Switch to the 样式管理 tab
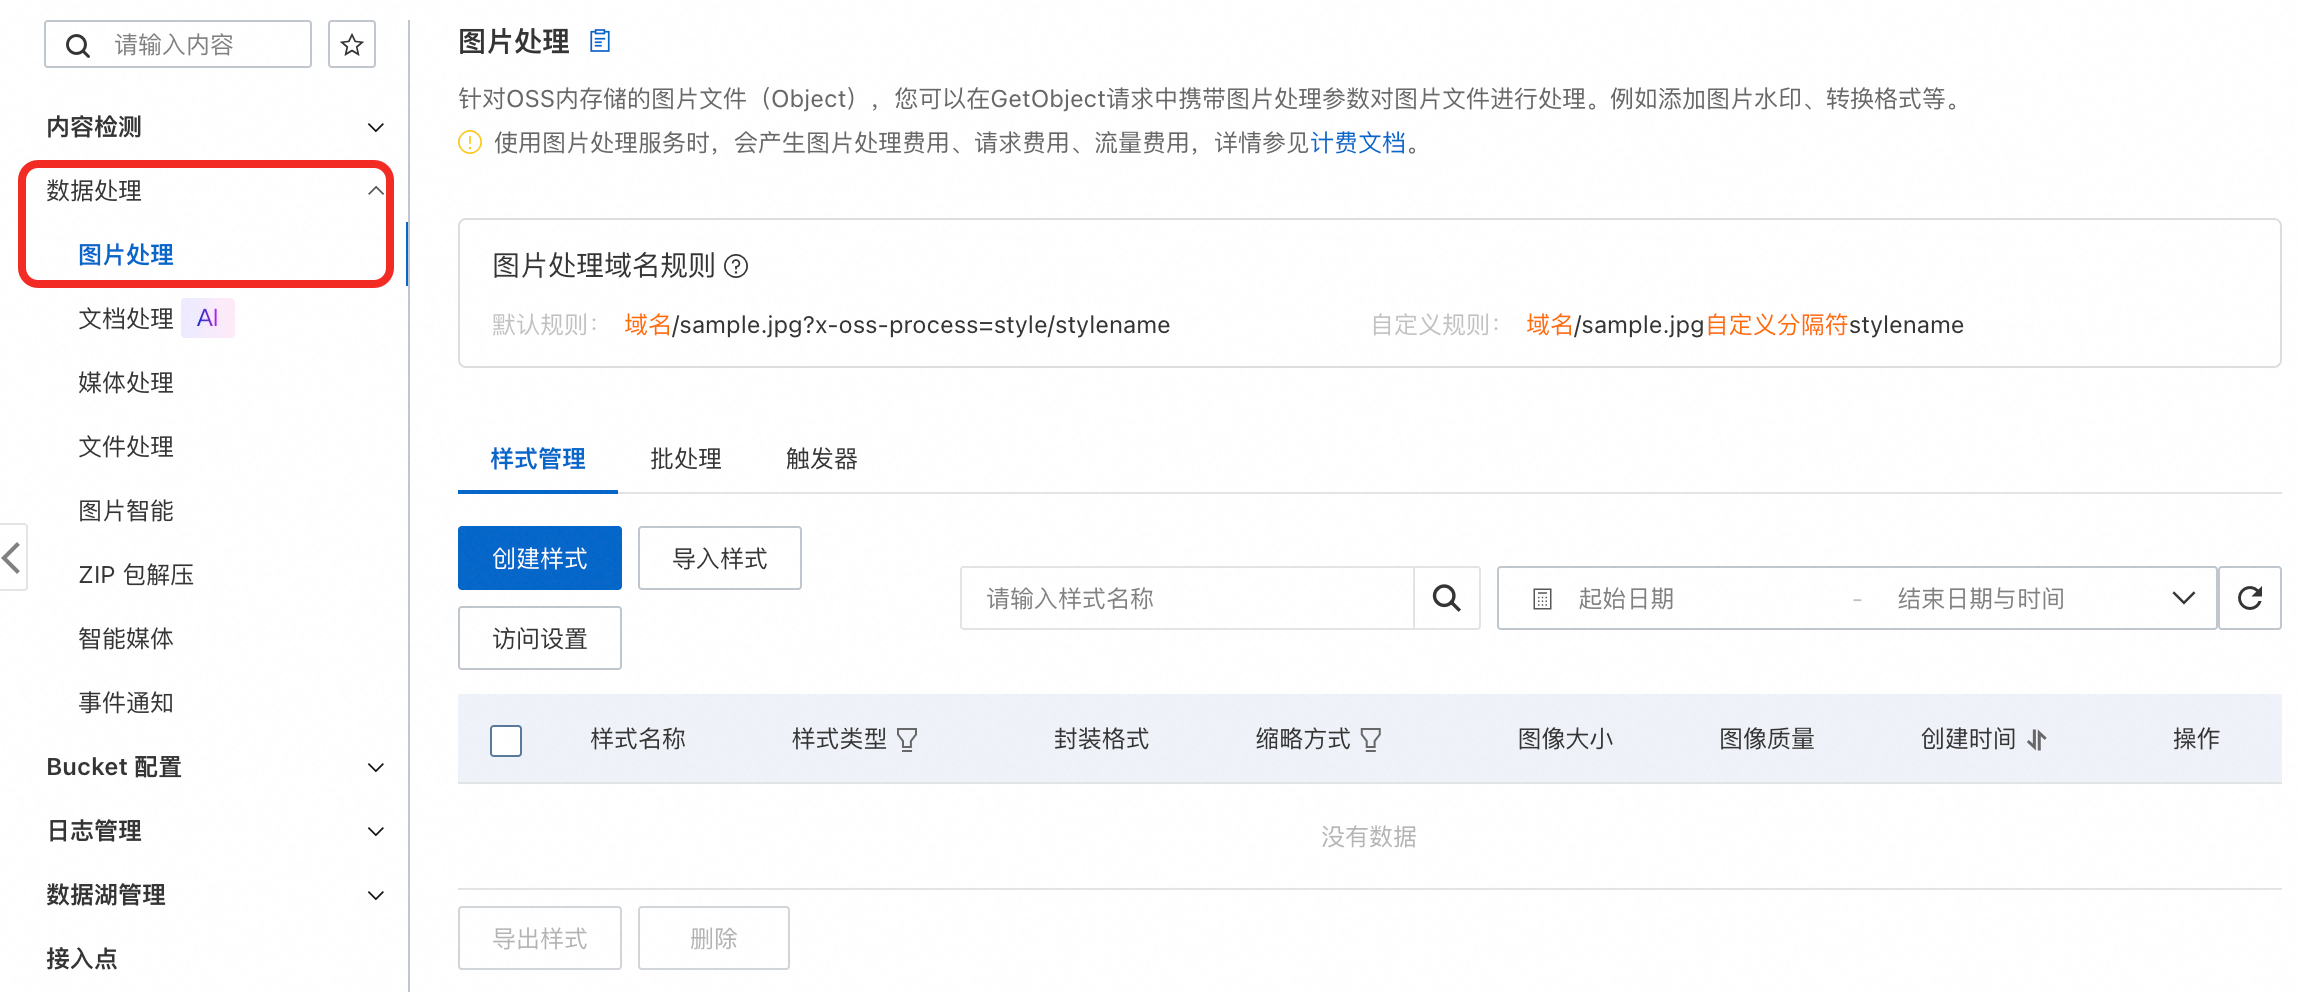 (x=538, y=459)
